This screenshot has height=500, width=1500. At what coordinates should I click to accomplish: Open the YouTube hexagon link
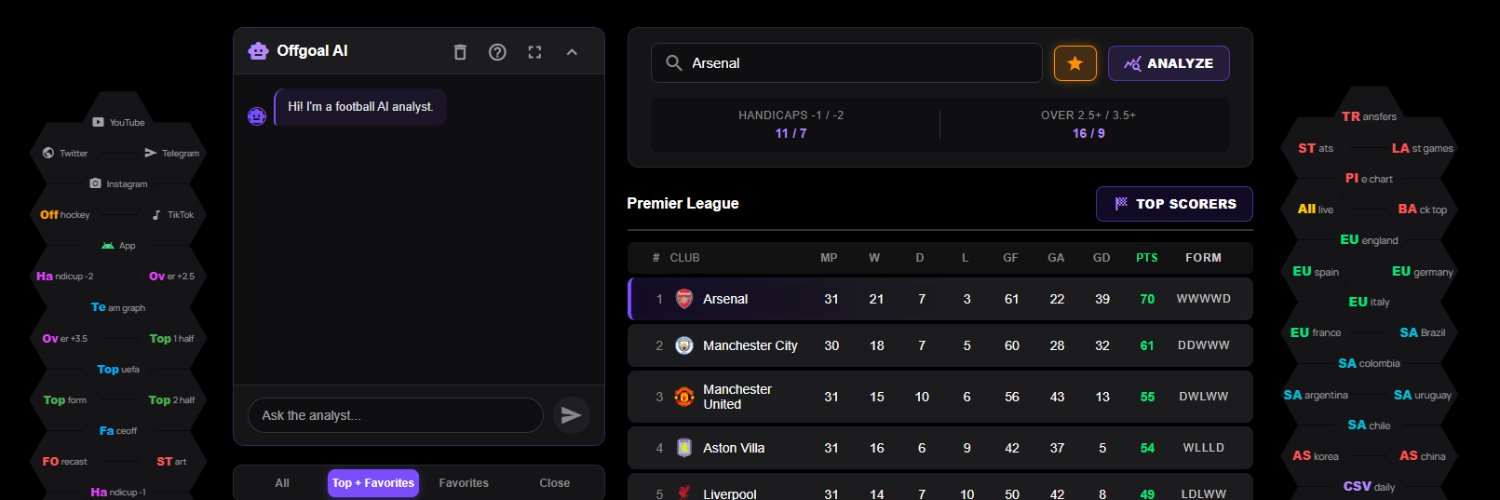coord(119,122)
